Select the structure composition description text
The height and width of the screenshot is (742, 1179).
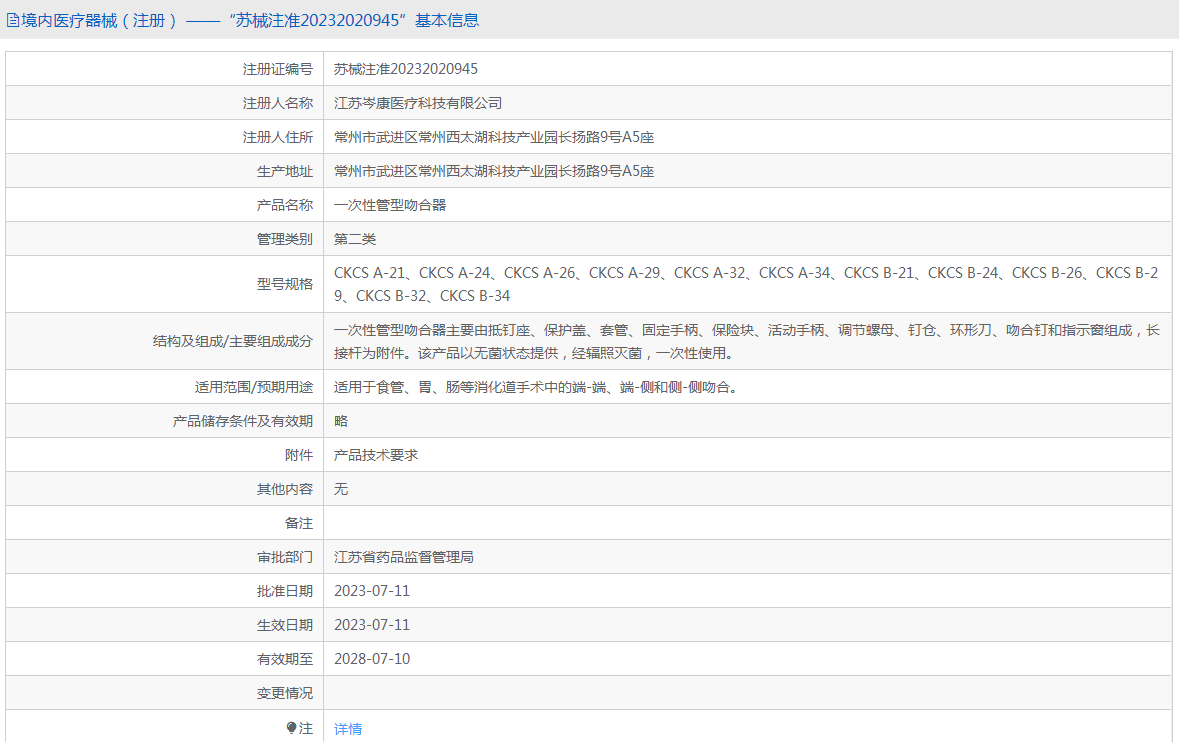tap(747, 341)
